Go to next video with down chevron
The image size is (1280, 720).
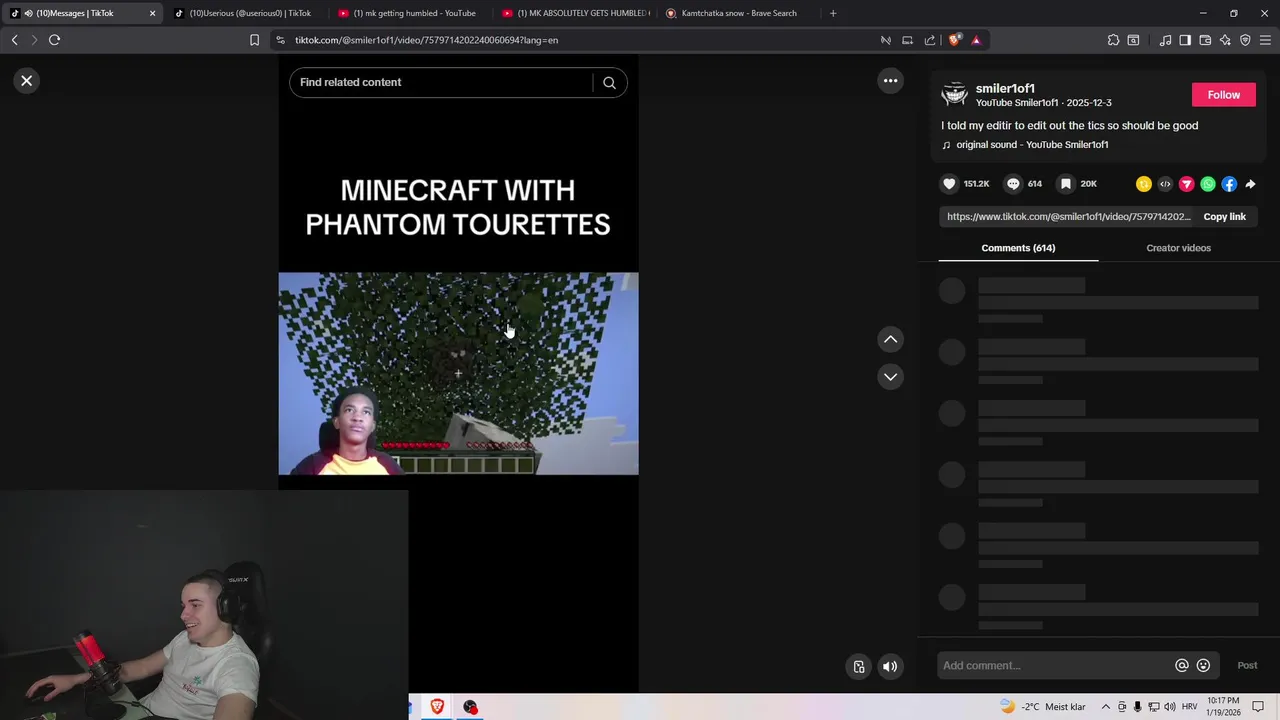click(890, 377)
